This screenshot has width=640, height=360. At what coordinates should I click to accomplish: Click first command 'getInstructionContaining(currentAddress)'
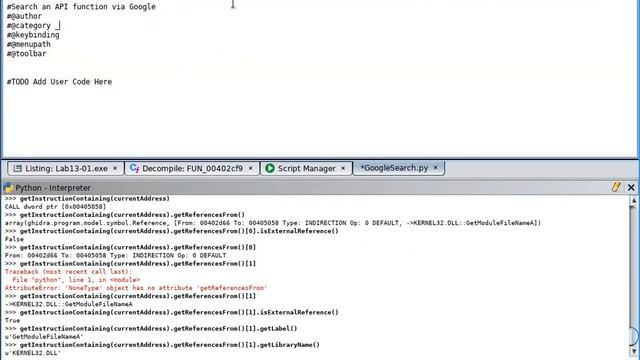point(87,198)
